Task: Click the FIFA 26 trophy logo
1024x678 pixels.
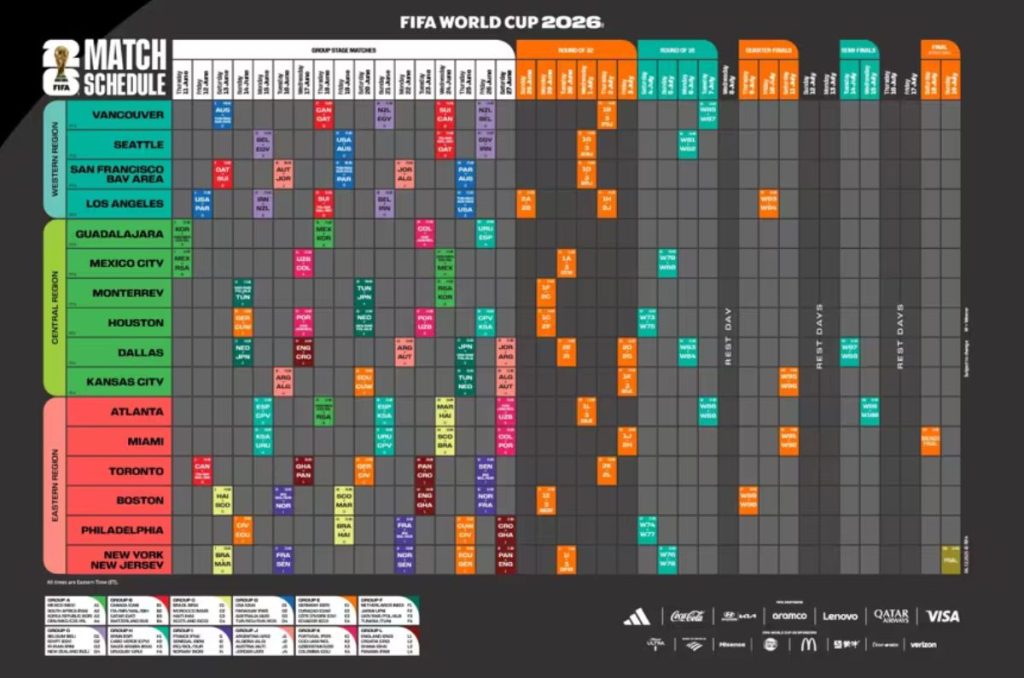Action: 60,69
